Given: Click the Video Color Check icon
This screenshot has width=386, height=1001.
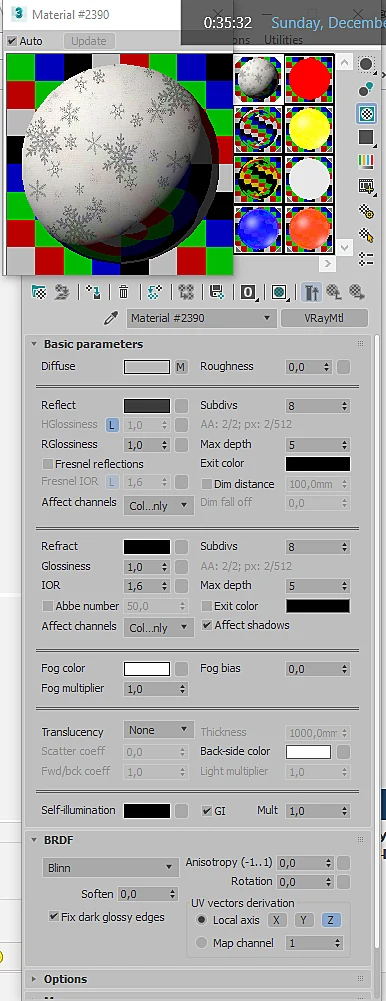Looking at the screenshot, I should 366,162.
